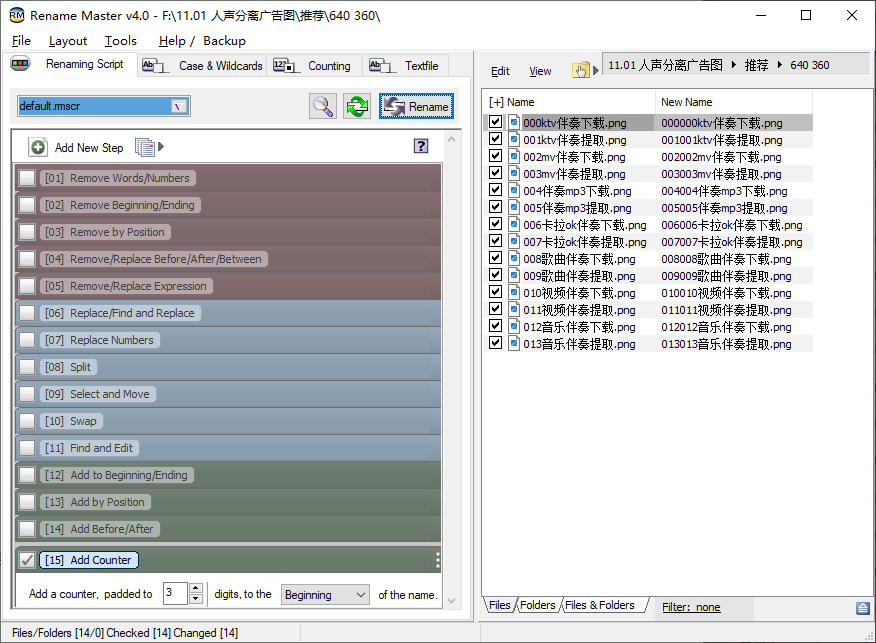The height and width of the screenshot is (643, 876).
Task: Switch to the Case & Wildcards tab
Action: tap(205, 66)
